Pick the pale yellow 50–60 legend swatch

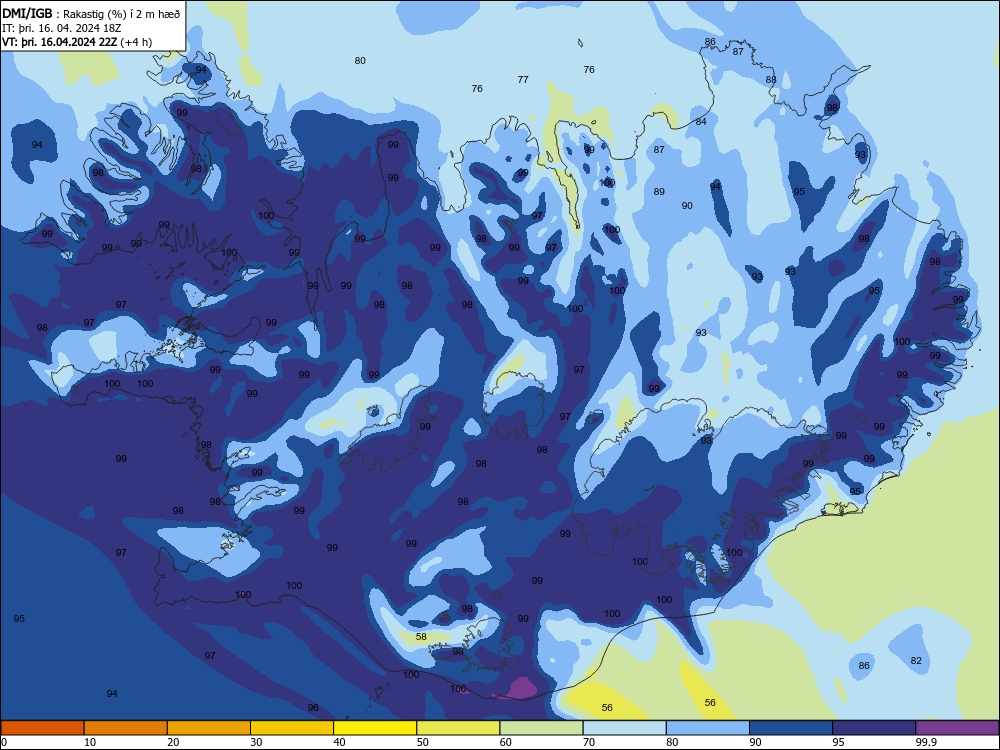pyautogui.click(x=458, y=728)
